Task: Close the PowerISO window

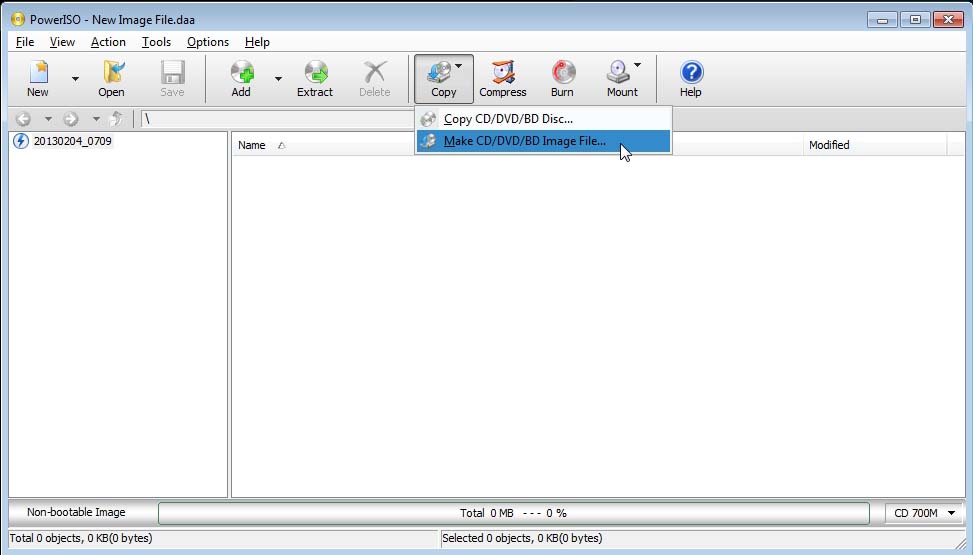Action: (x=948, y=19)
